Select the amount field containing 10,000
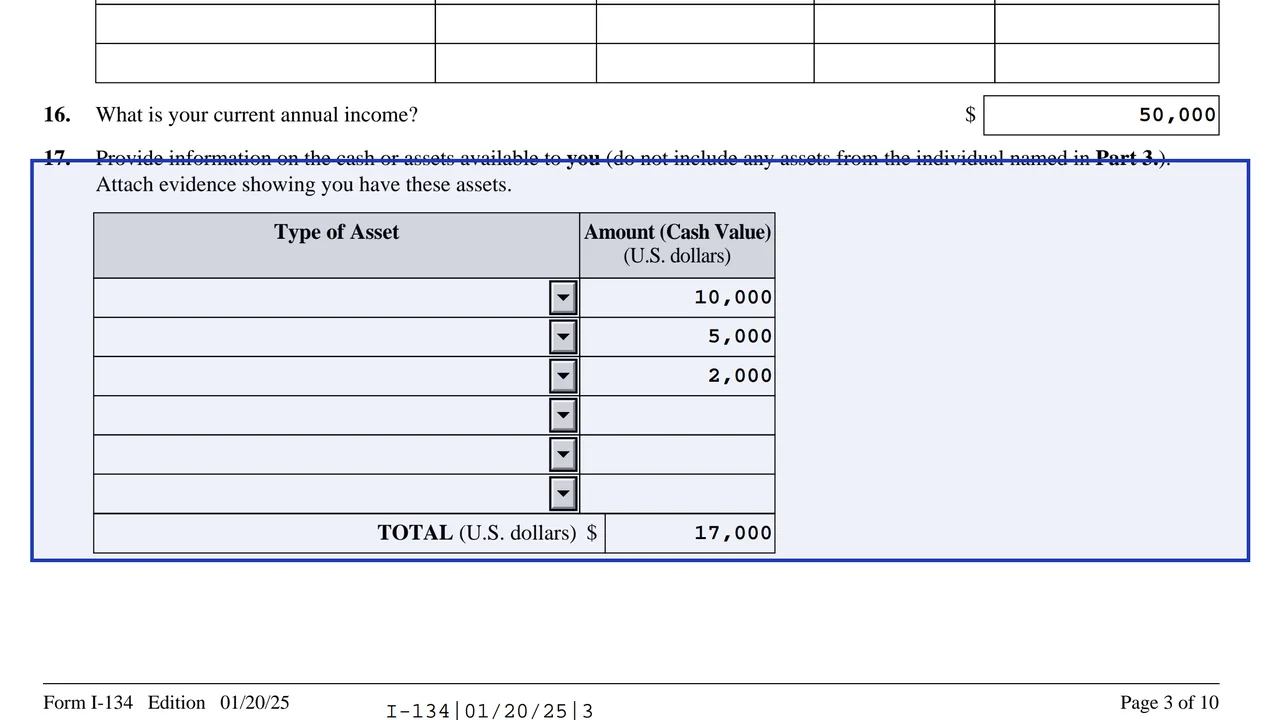1280x720 pixels. pyautogui.click(x=677, y=297)
